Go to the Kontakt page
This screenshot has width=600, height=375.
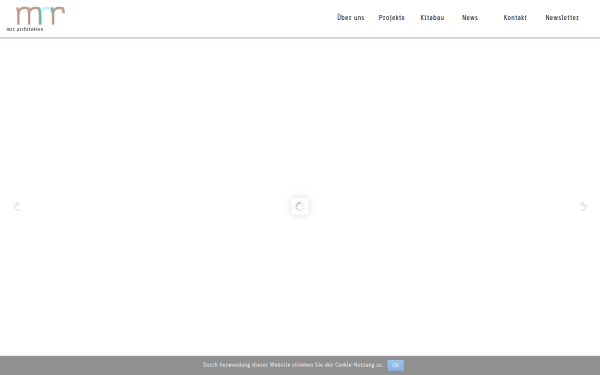pyautogui.click(x=515, y=18)
